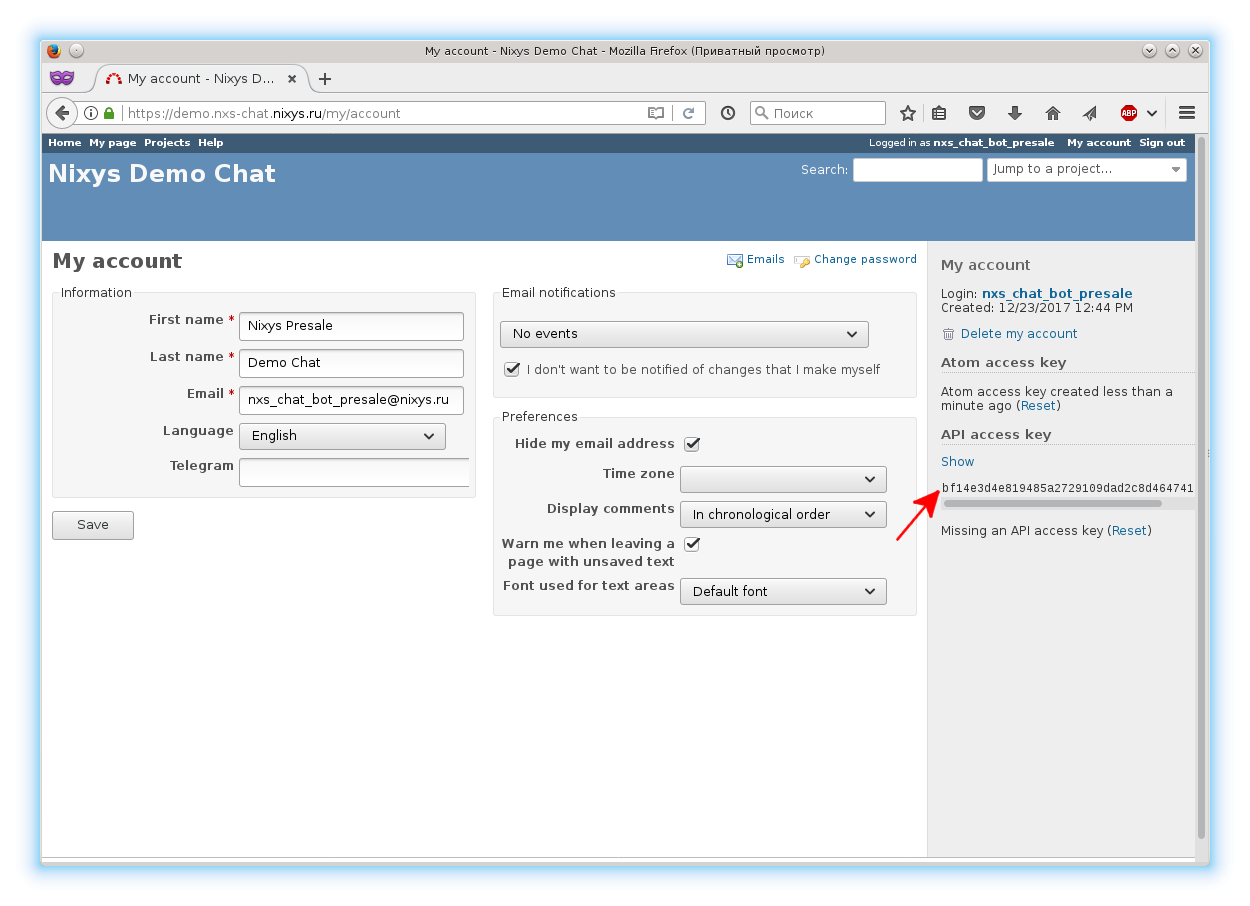Save the account settings

point(93,525)
